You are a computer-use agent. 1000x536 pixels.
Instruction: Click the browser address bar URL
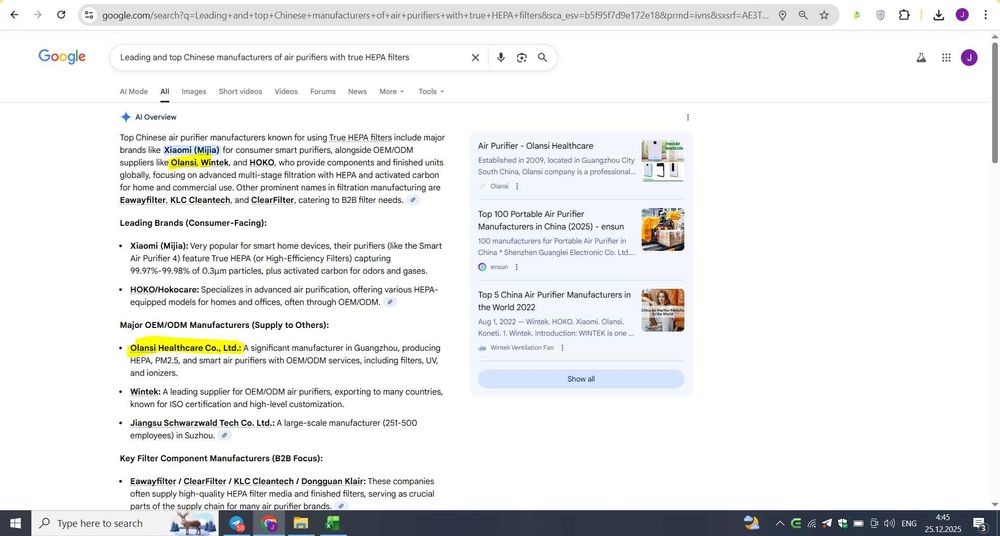[435, 15]
